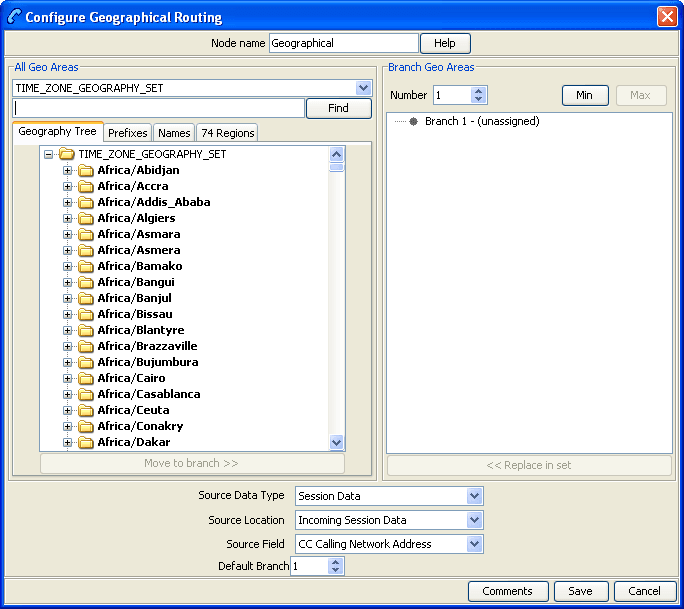Click the phone icon in title bar
The width and height of the screenshot is (684, 609).
[x=14, y=17]
